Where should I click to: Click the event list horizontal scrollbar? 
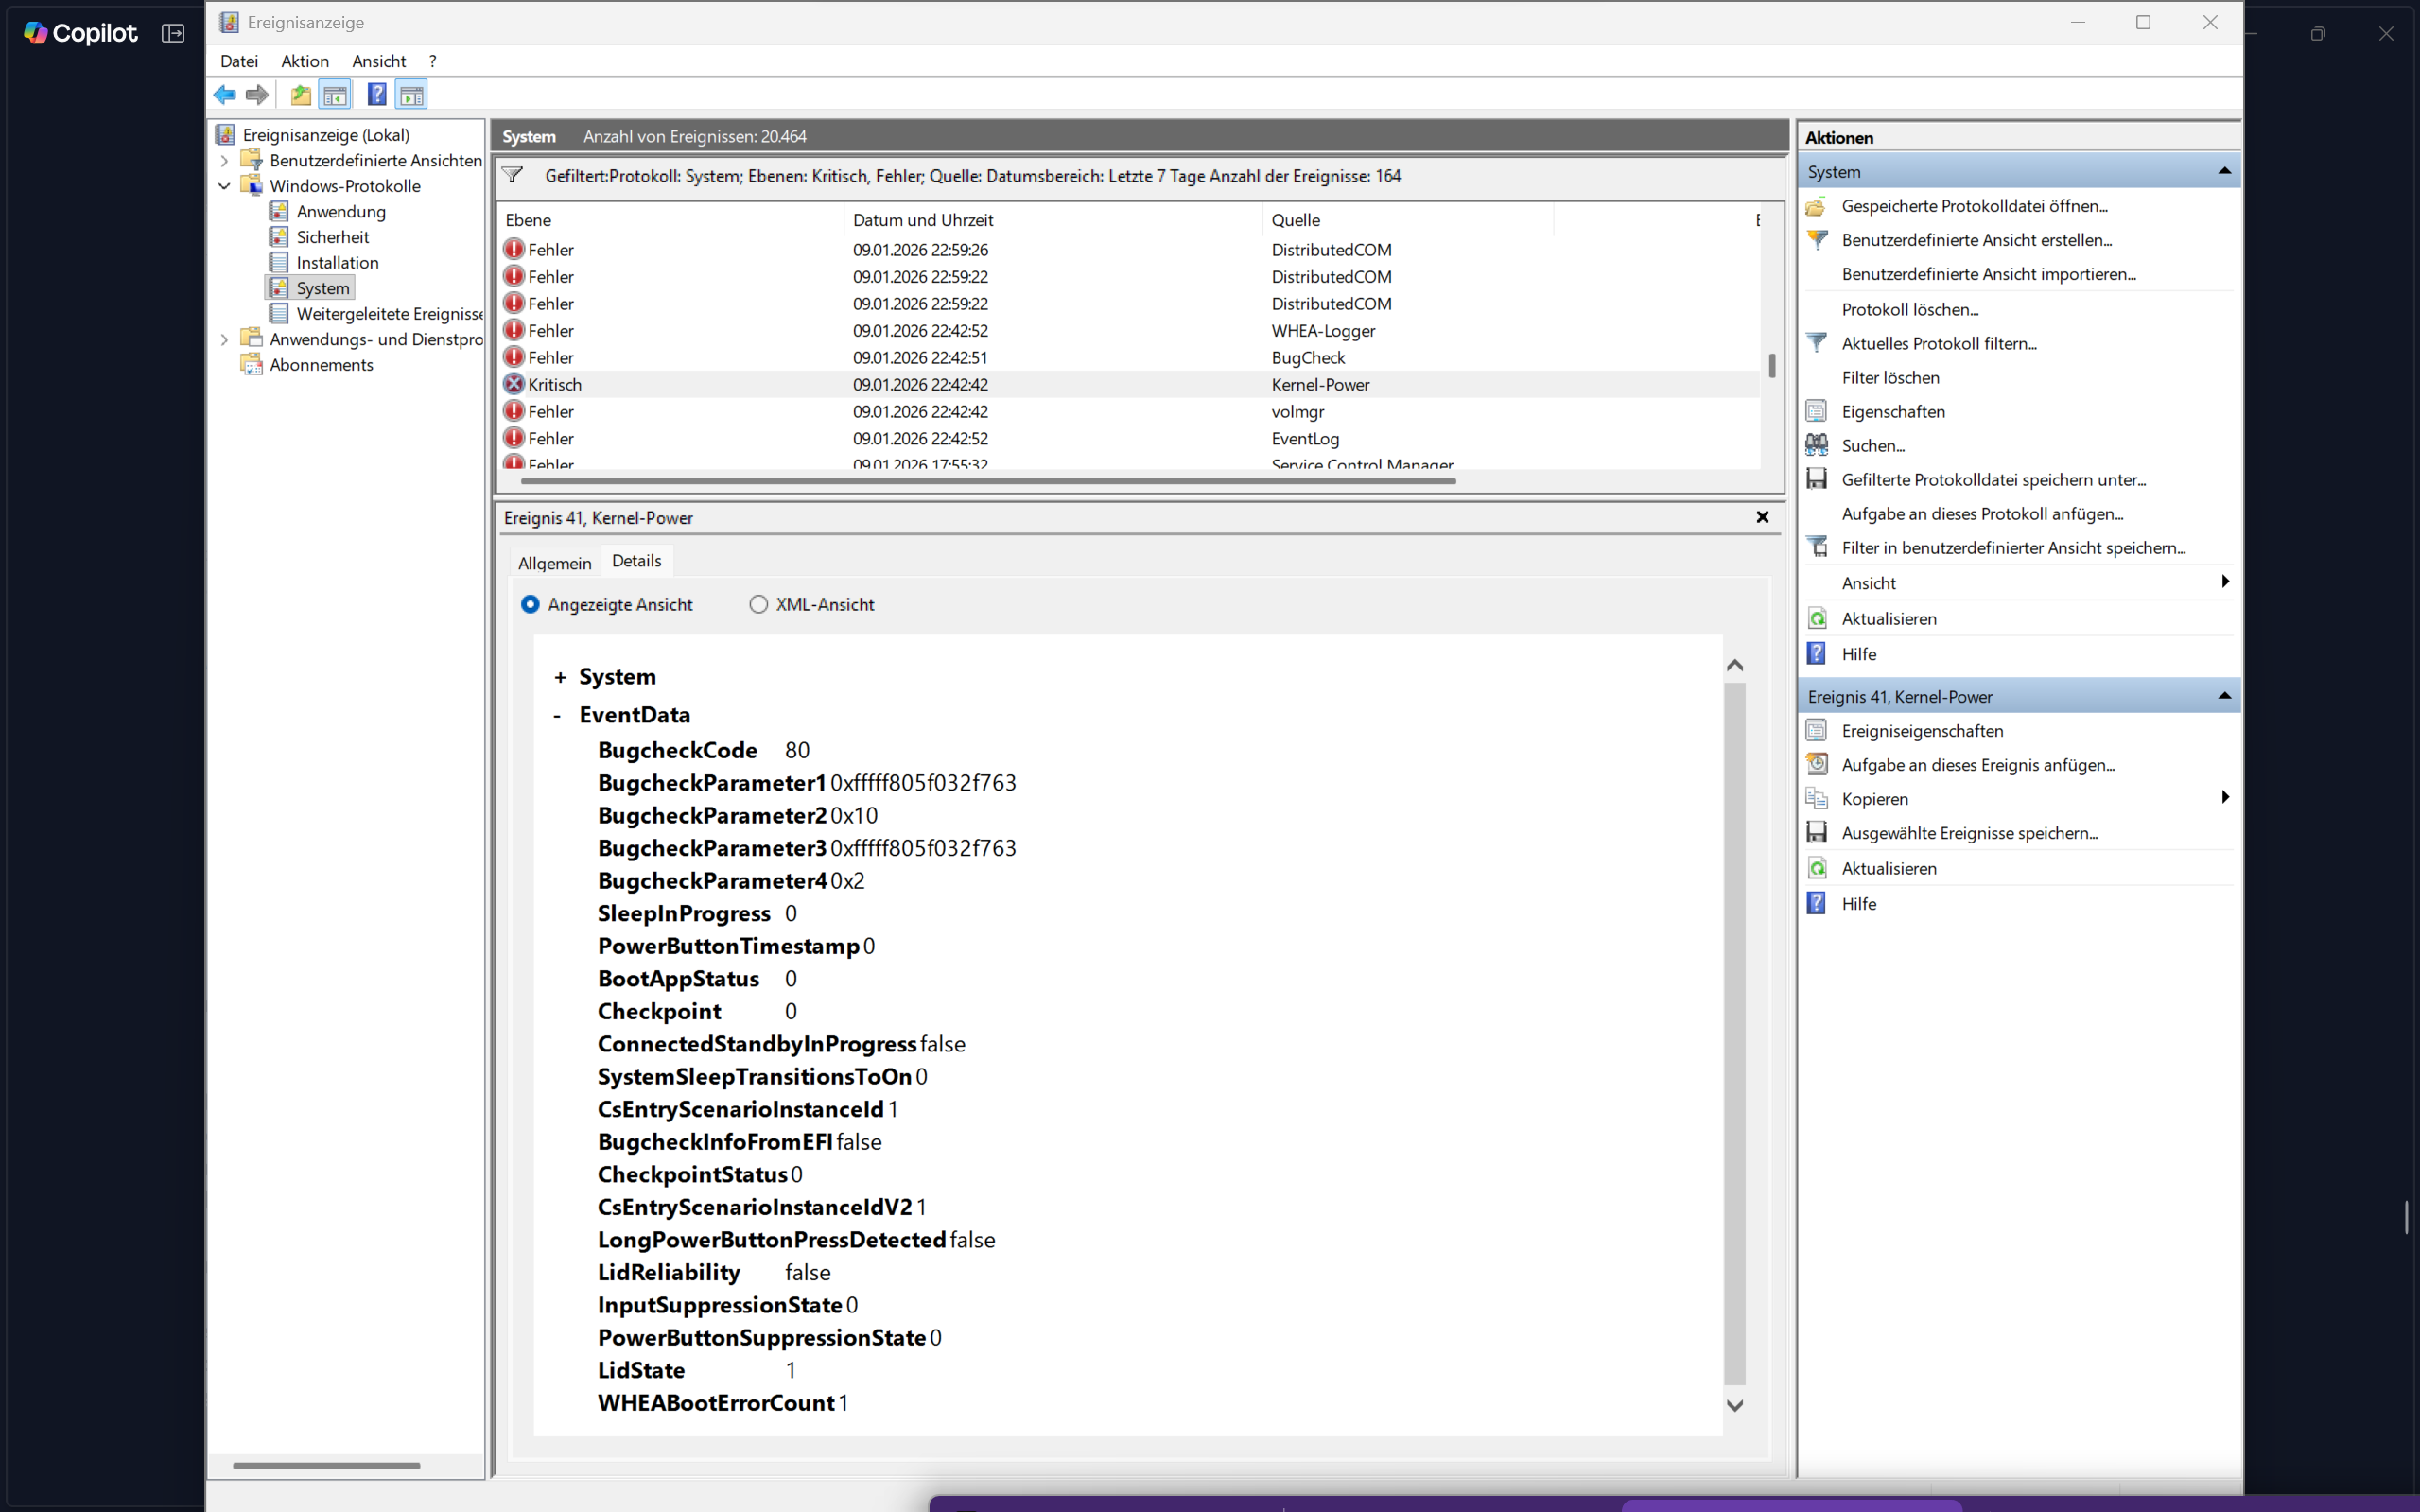click(x=987, y=481)
